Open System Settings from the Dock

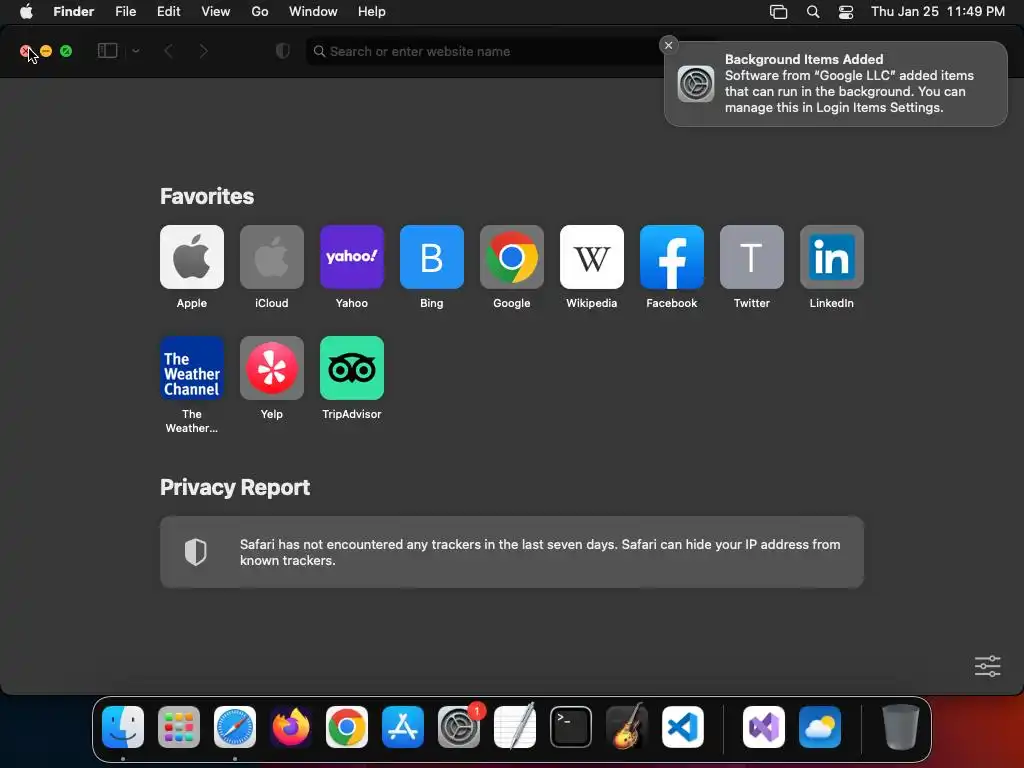tap(458, 727)
